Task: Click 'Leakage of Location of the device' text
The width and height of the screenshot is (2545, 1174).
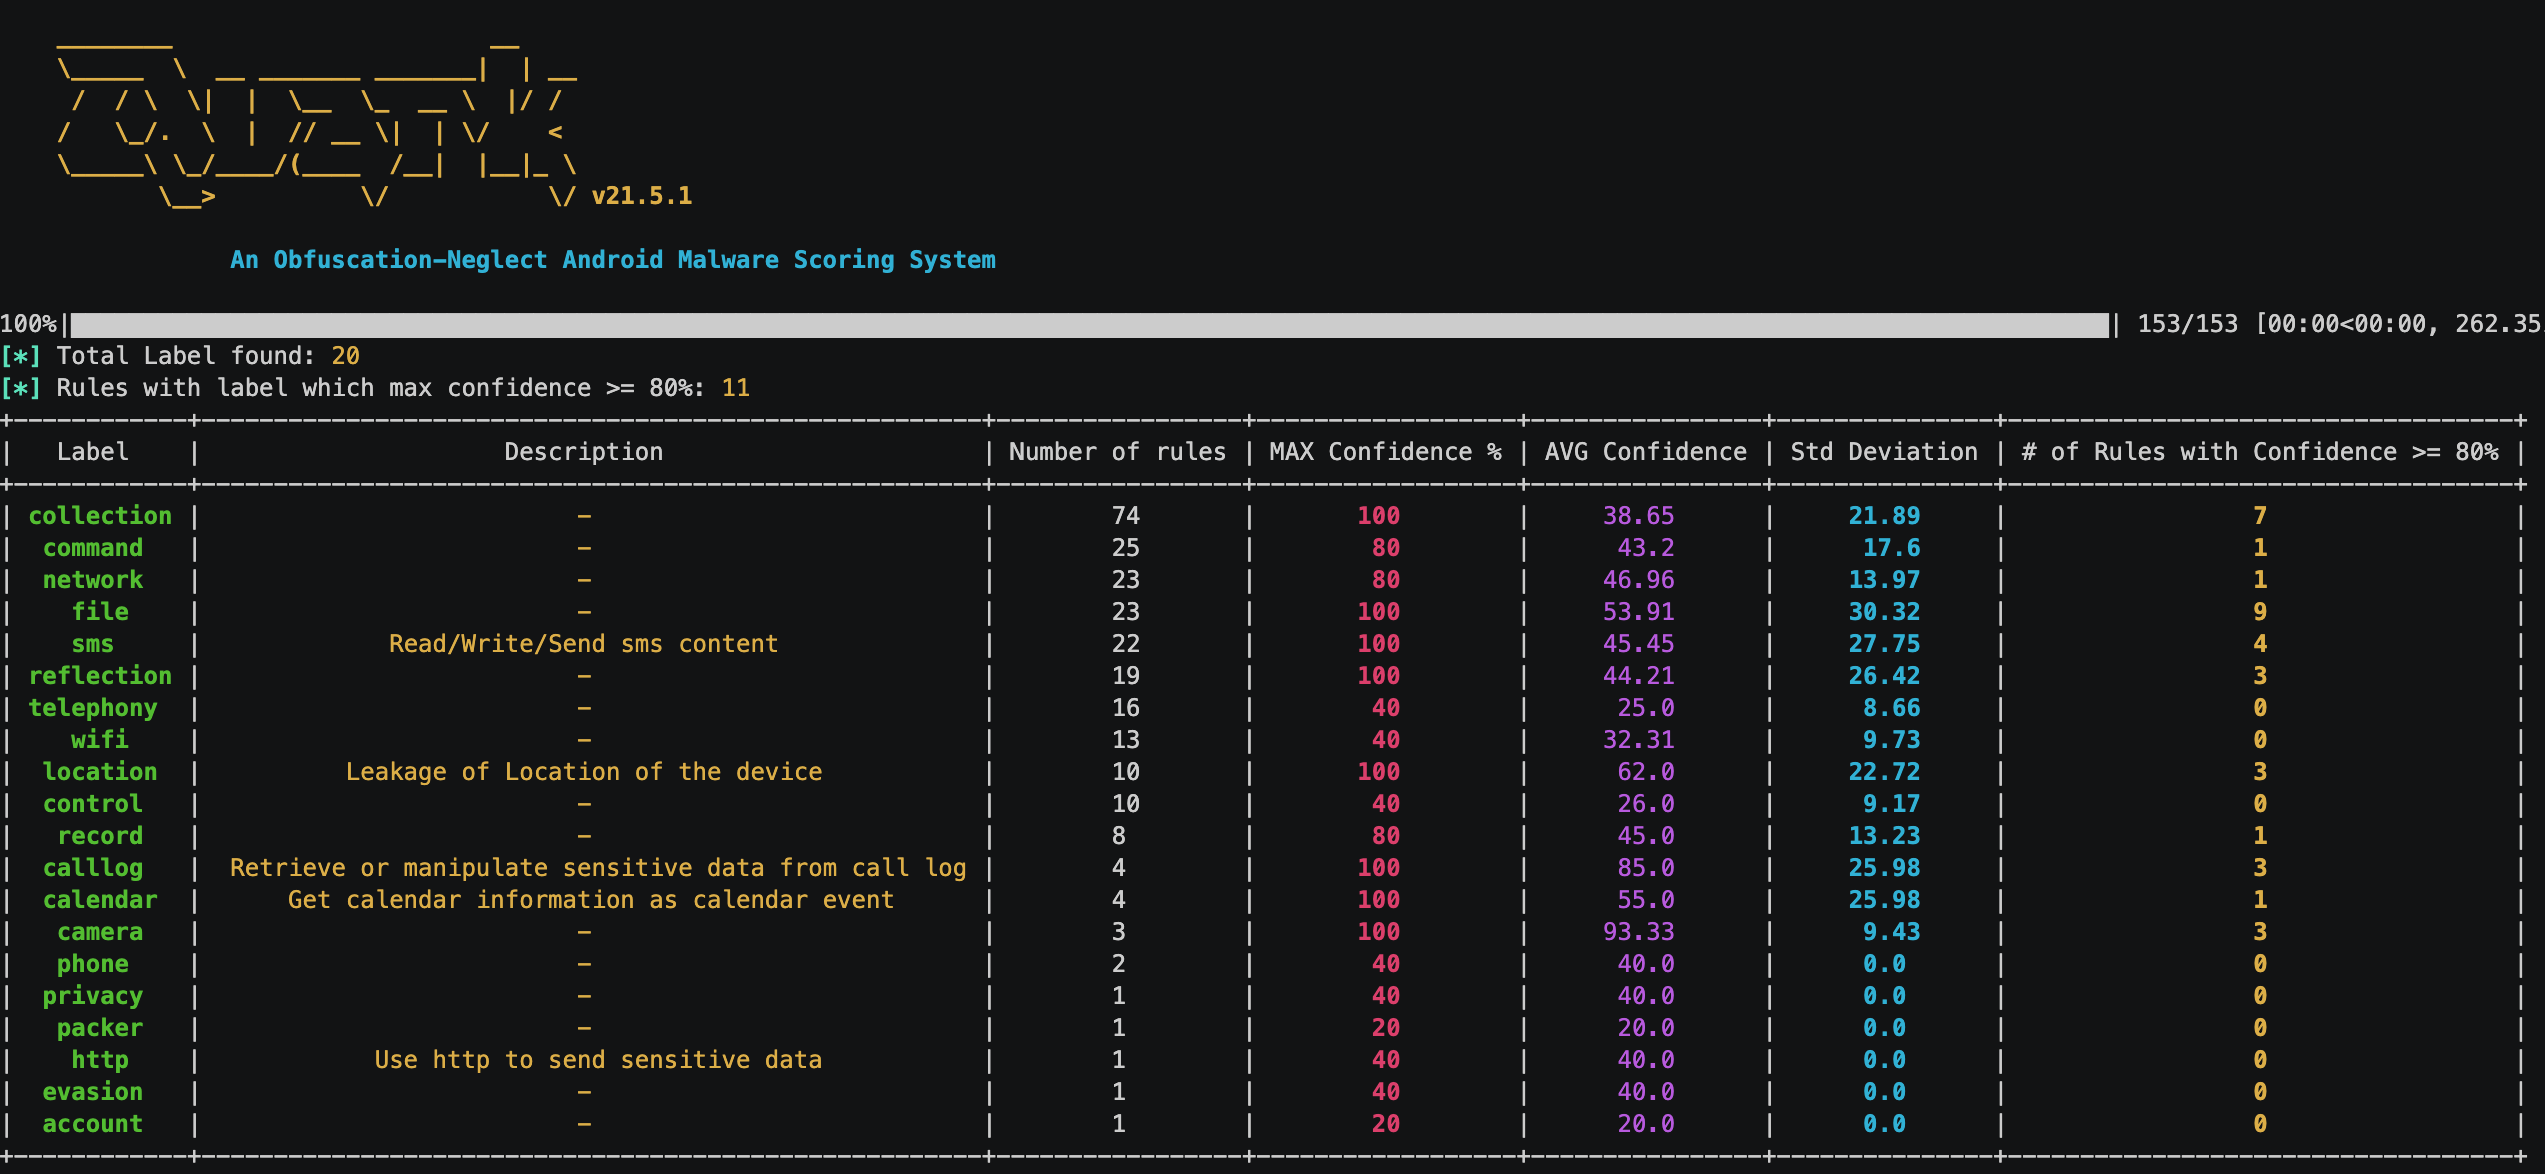Action: pos(583,772)
